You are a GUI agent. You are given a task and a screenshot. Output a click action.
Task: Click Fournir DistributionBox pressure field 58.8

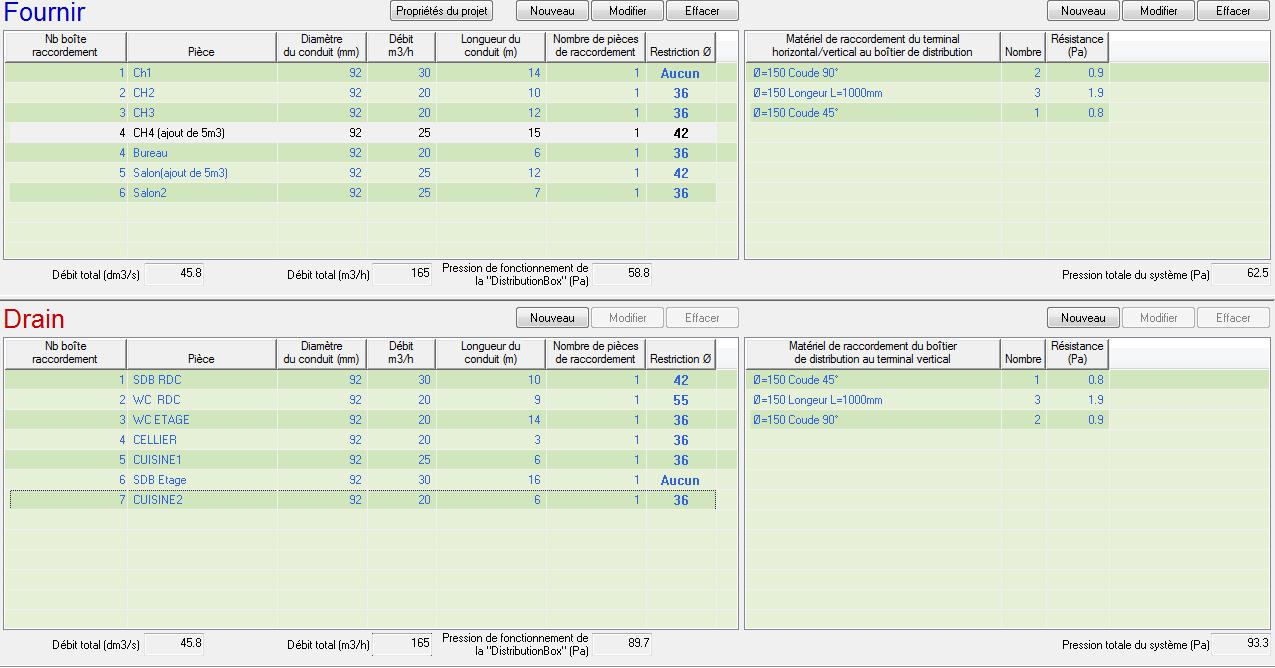(x=622, y=273)
